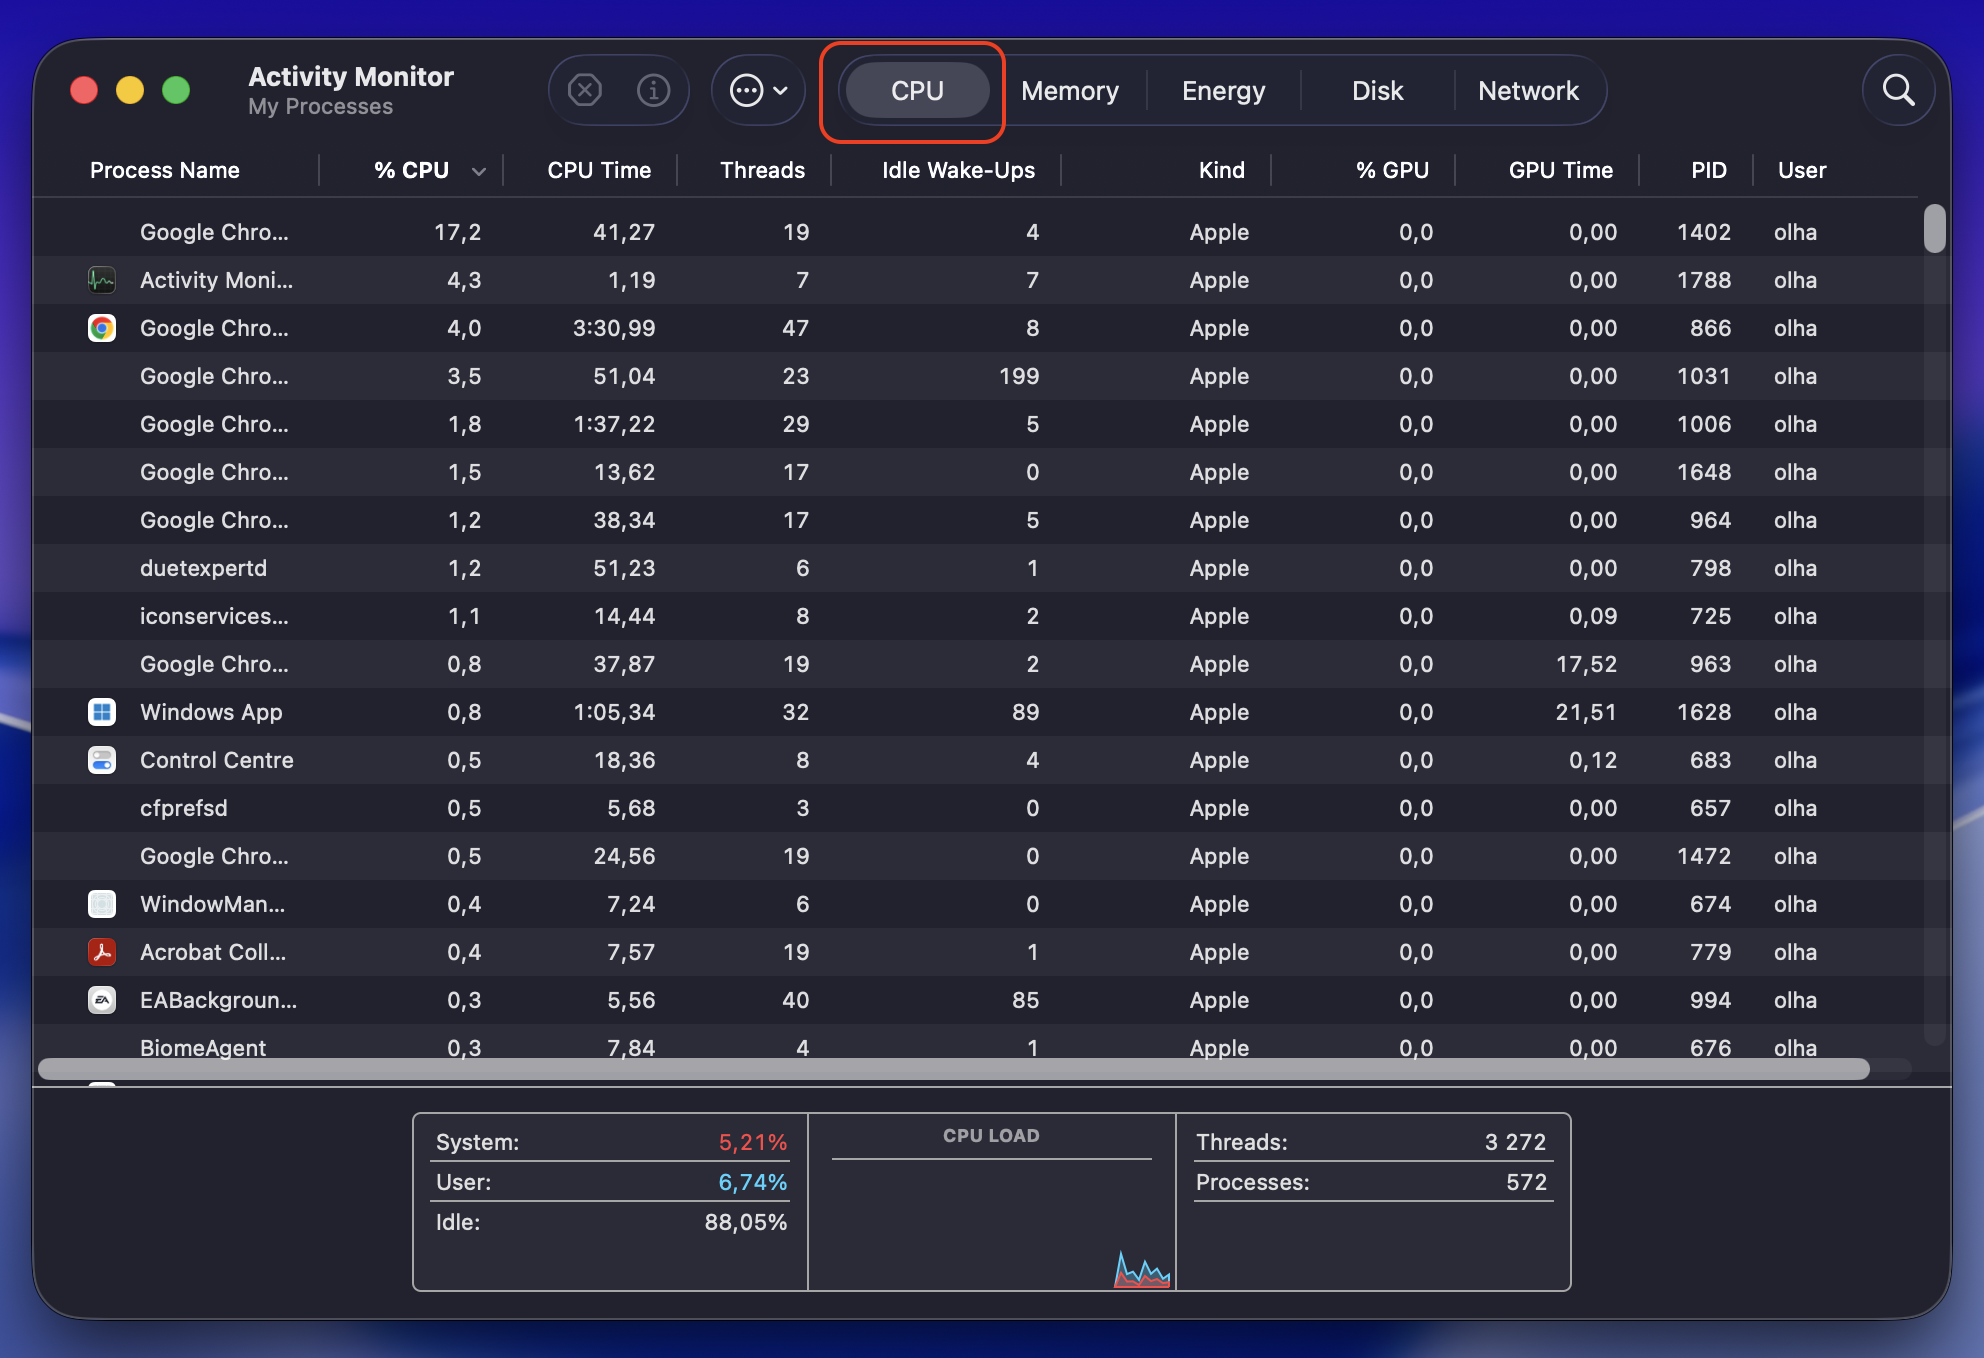Click the PID 964 cell
The height and width of the screenshot is (1358, 1984).
[1710, 520]
